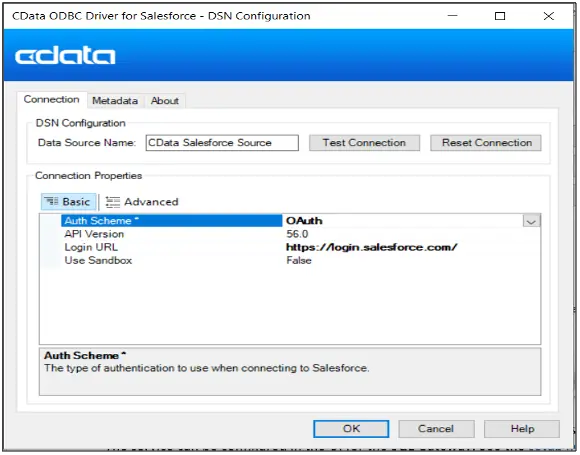
Task: Open the About tab
Action: pos(165,101)
